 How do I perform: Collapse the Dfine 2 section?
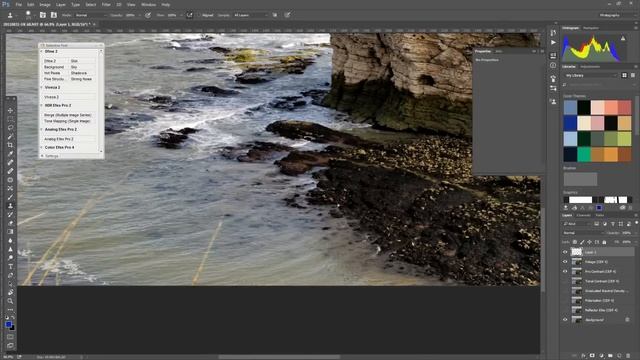pyautogui.click(x=41, y=51)
